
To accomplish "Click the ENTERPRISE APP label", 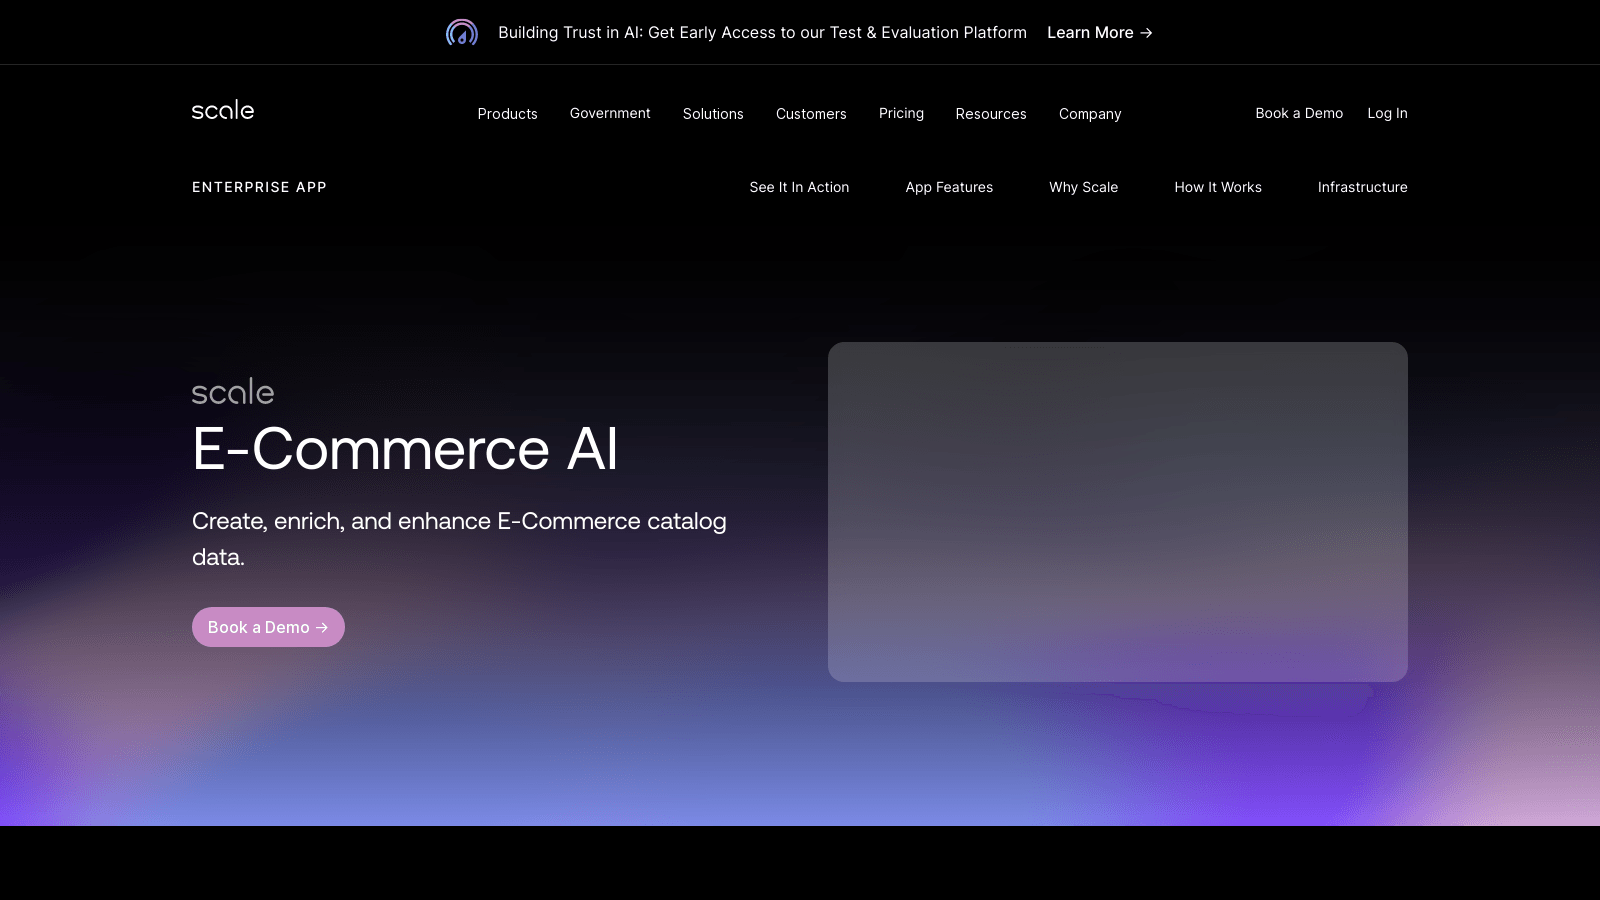I will point(259,187).
